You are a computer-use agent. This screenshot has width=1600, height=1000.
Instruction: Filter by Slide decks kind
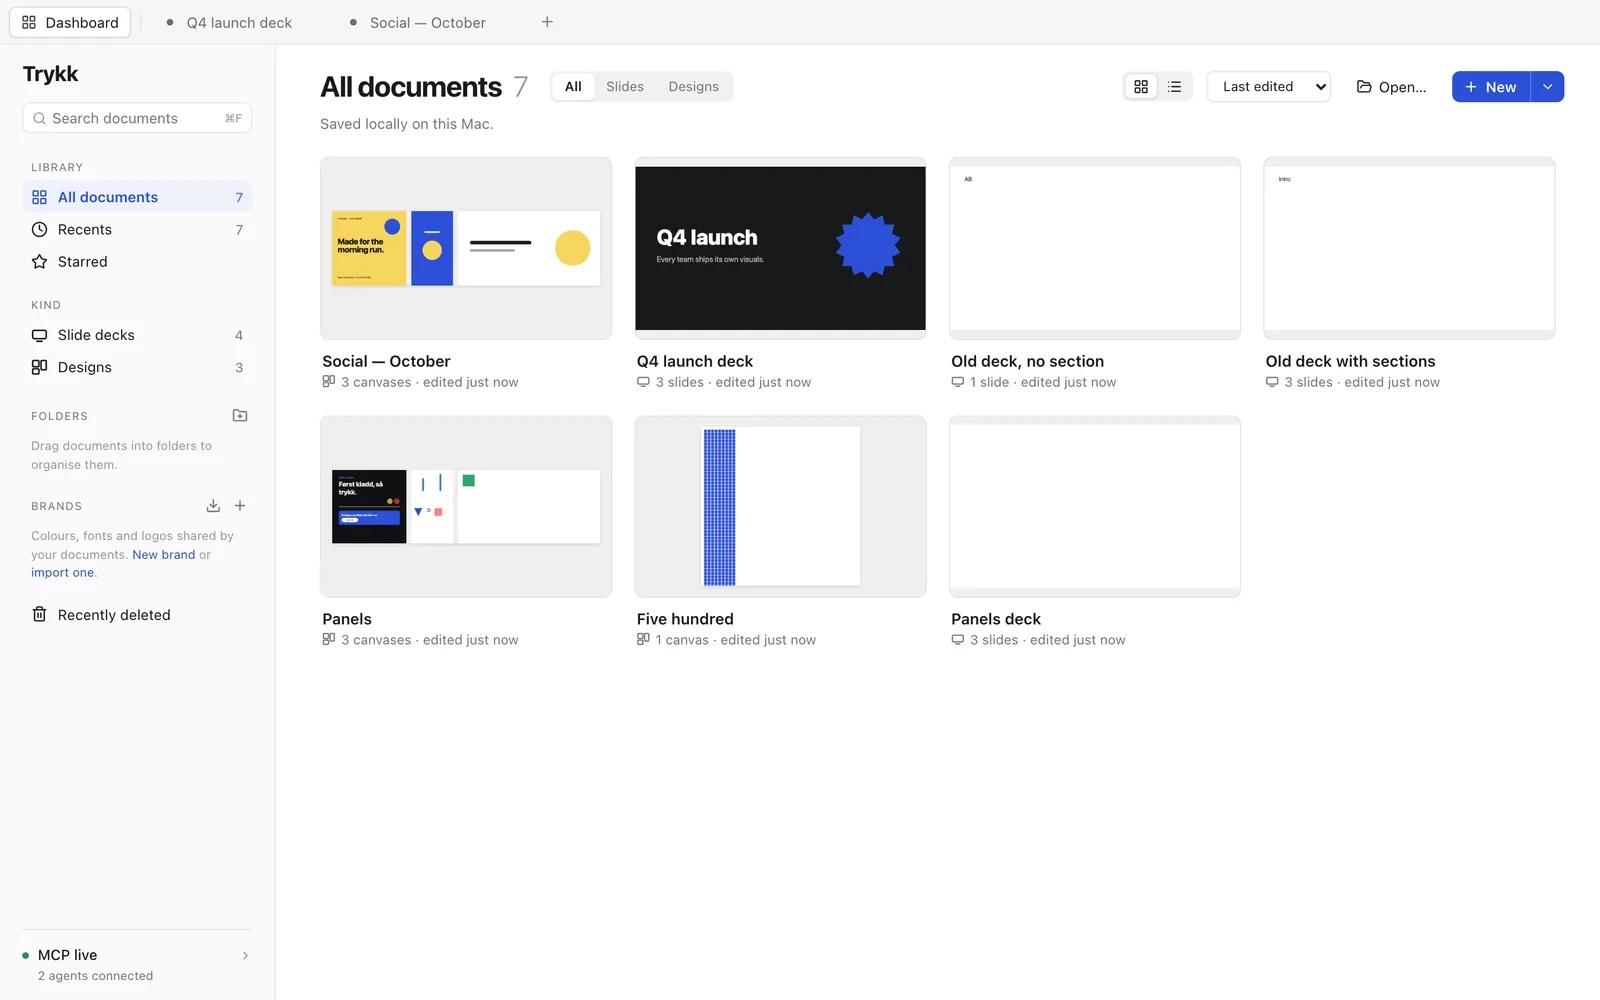click(137, 335)
